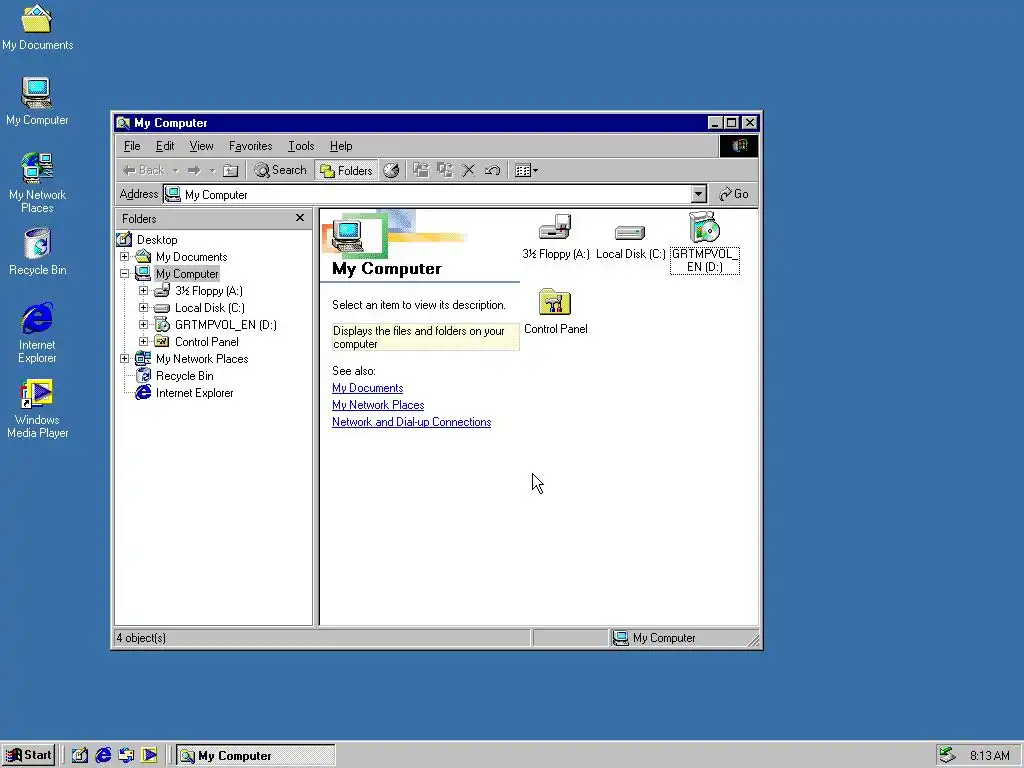This screenshot has width=1024, height=768.
Task: Click the Move To toolbar icon
Action: [421, 170]
